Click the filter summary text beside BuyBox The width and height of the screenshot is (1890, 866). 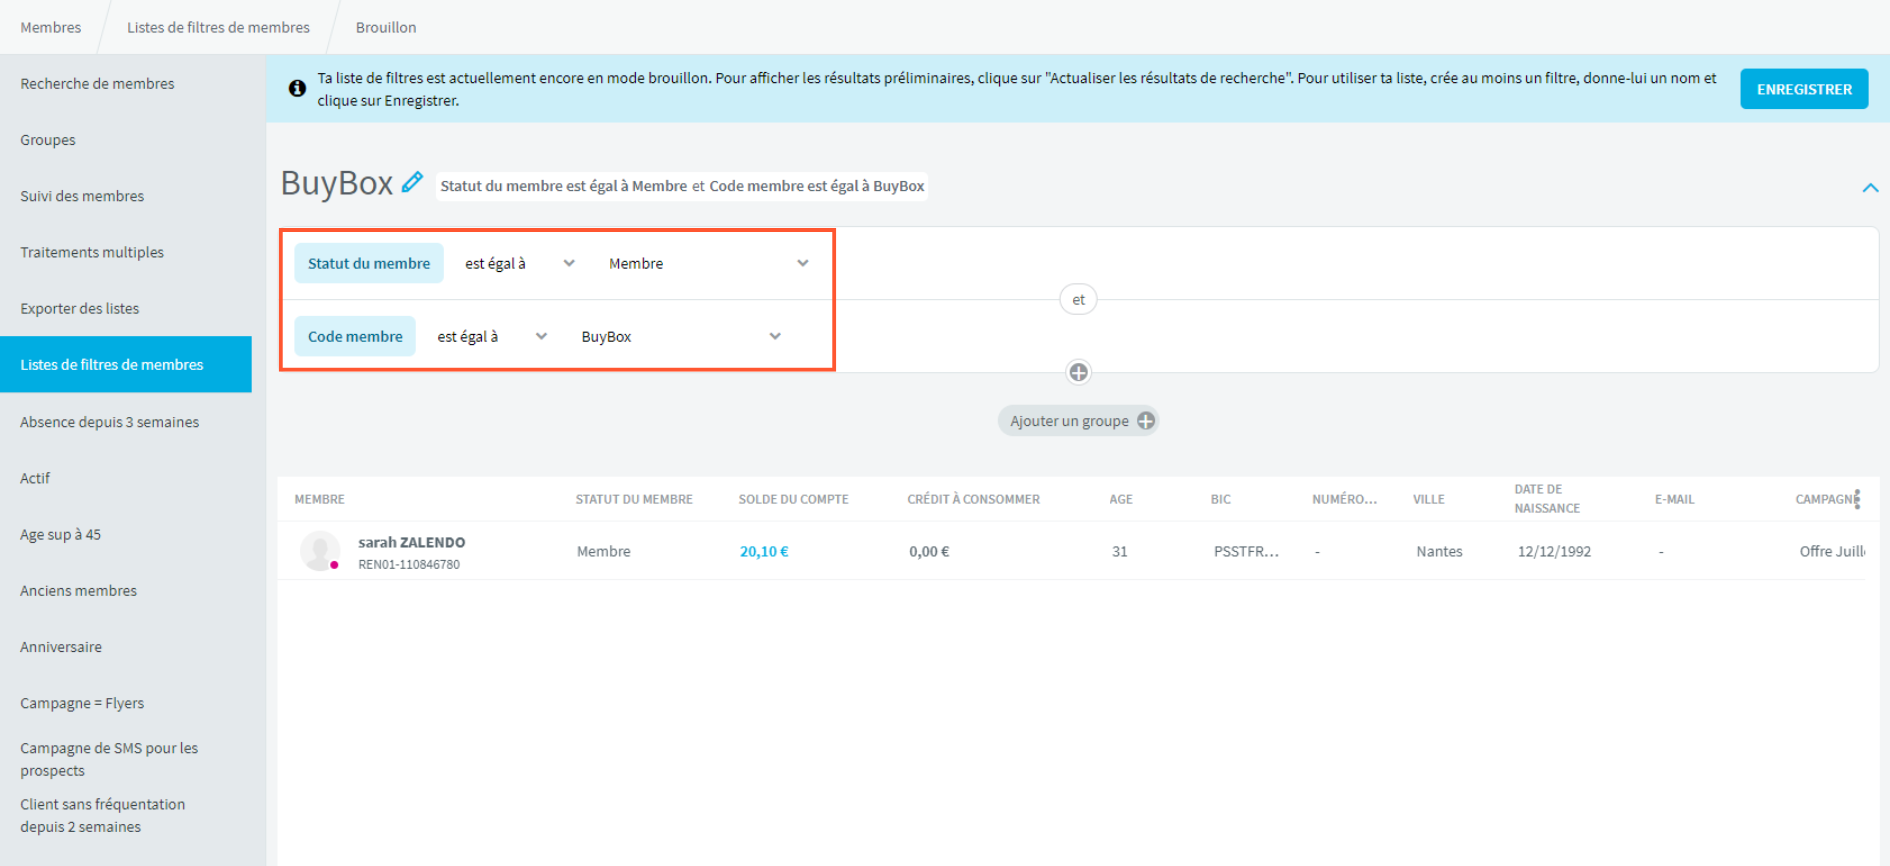(682, 186)
